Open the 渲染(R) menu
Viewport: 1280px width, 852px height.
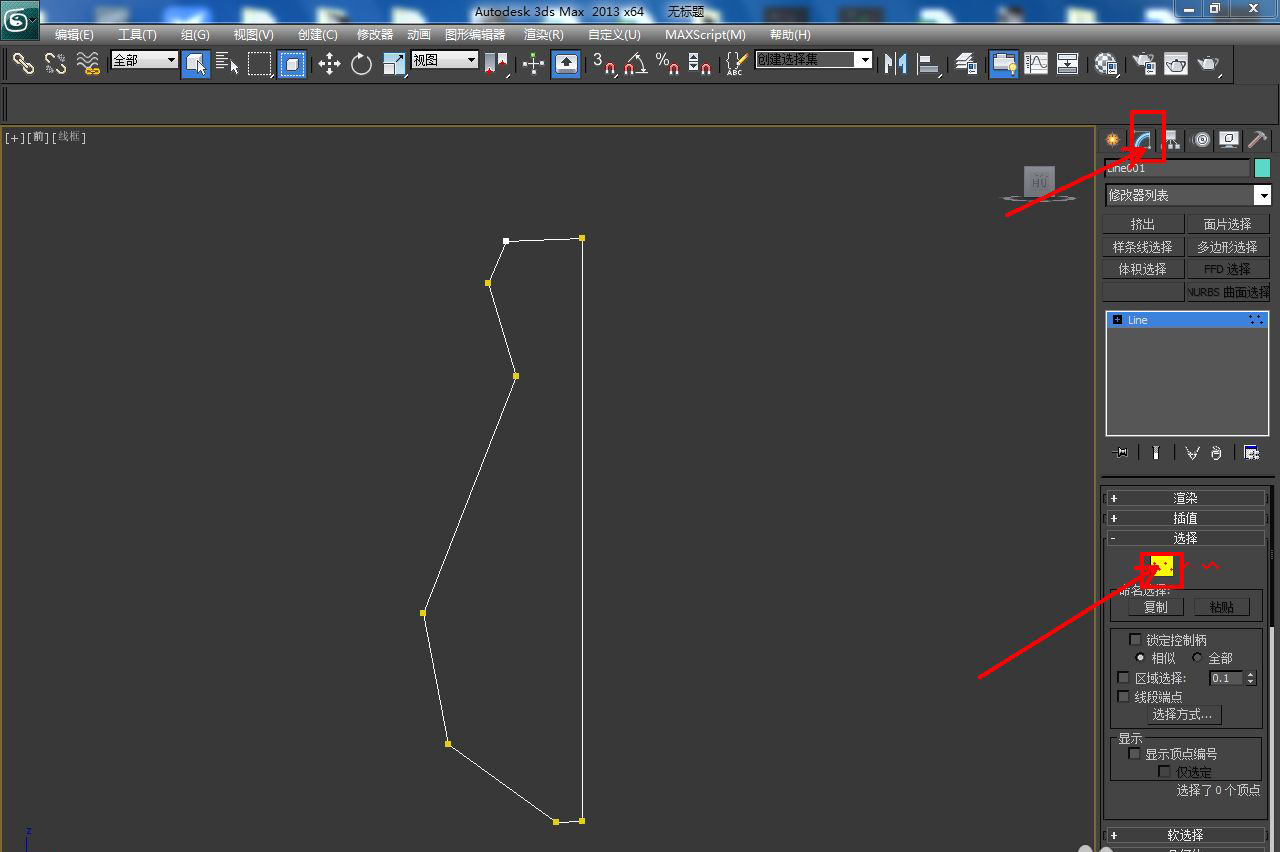tap(543, 35)
